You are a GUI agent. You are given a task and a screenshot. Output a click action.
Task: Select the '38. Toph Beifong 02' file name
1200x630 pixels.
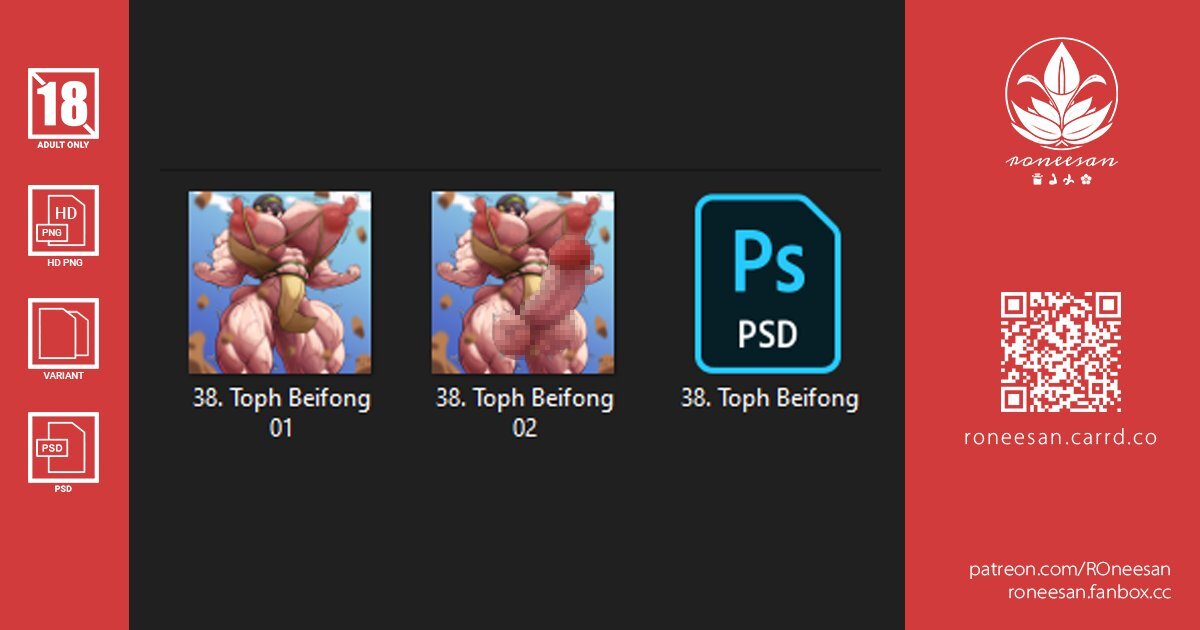coord(524,413)
